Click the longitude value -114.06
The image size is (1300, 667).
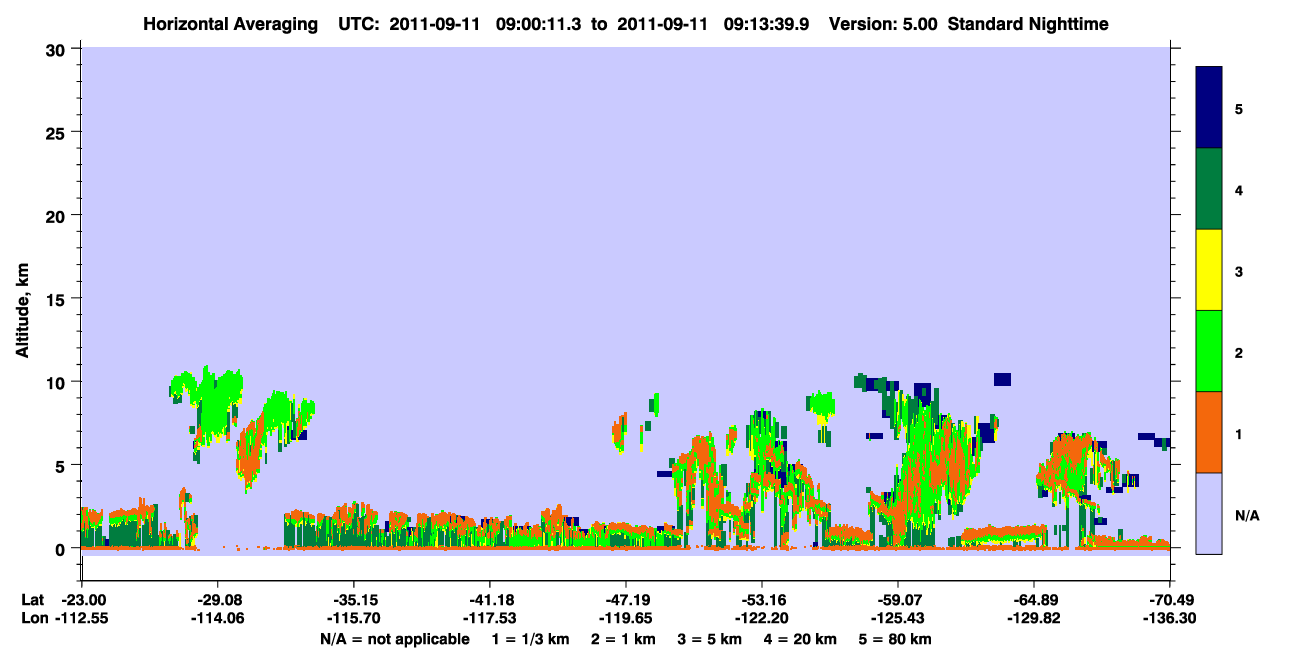click(217, 619)
